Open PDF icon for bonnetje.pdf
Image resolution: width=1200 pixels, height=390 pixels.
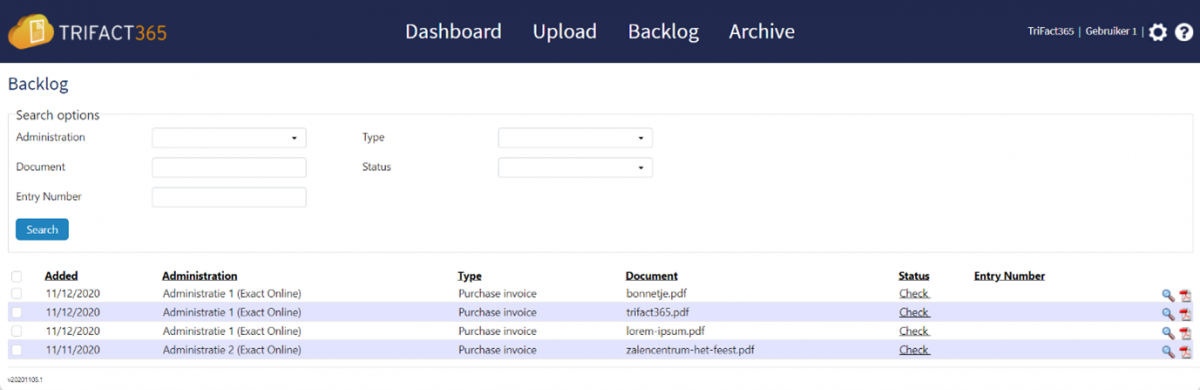1185,295
